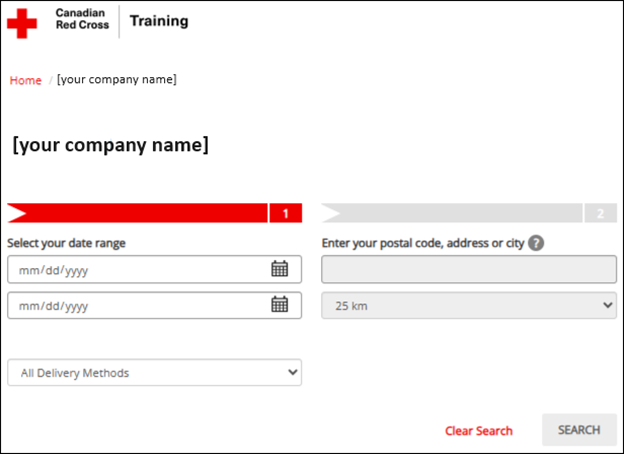Select the grey step 2 bar
The height and width of the screenshot is (454, 624).
469,213
